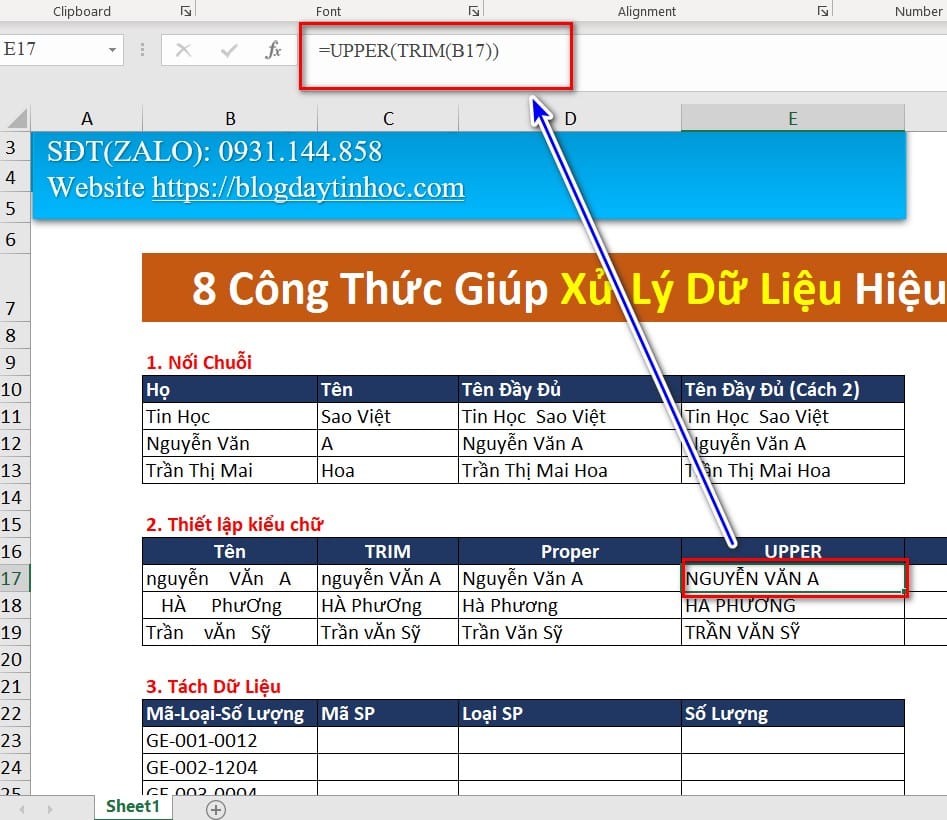Select the 'Mã-Loại-Số Lượng' header cell

tap(230, 714)
